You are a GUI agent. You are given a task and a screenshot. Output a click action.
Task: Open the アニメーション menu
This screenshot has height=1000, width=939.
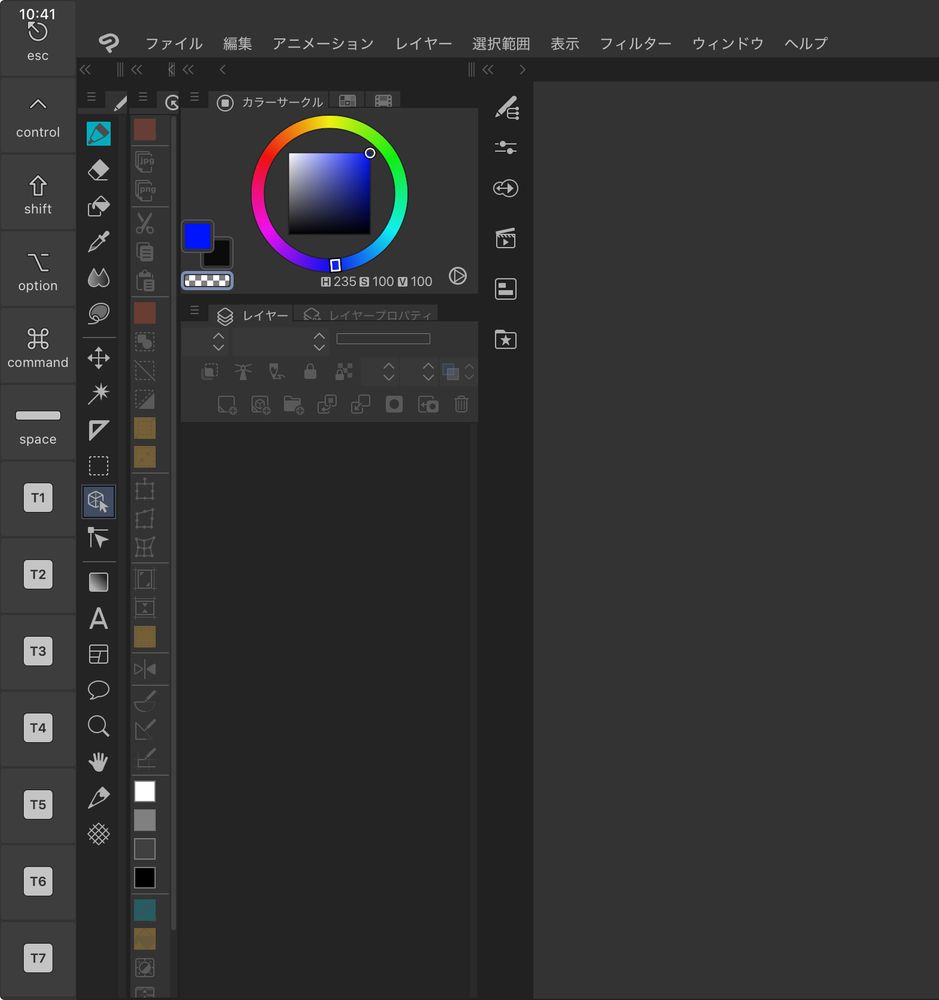pyautogui.click(x=323, y=43)
